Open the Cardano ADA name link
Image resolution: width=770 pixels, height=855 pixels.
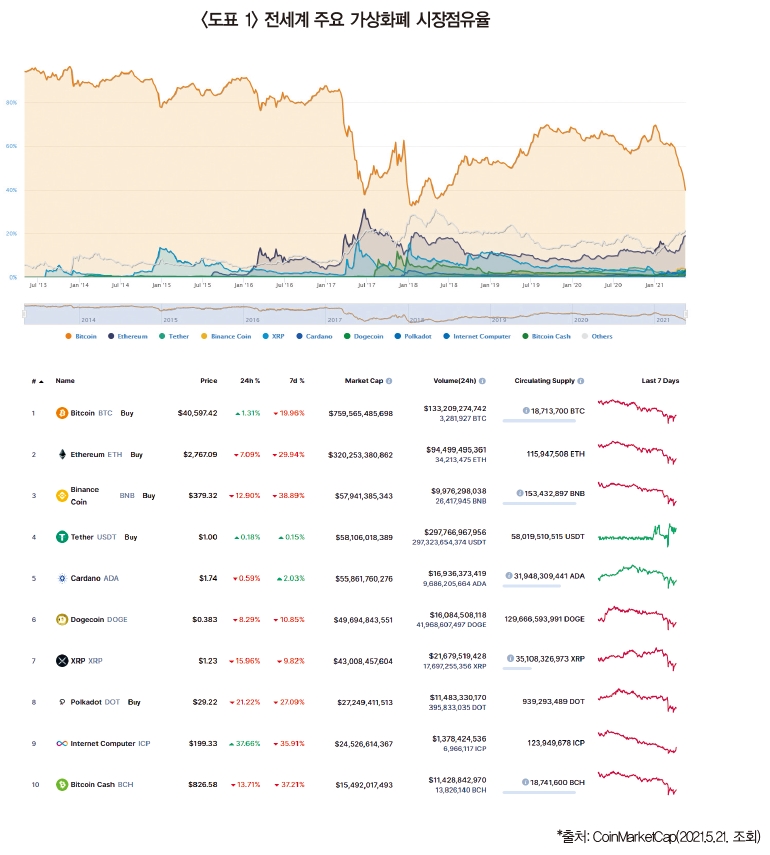point(94,578)
